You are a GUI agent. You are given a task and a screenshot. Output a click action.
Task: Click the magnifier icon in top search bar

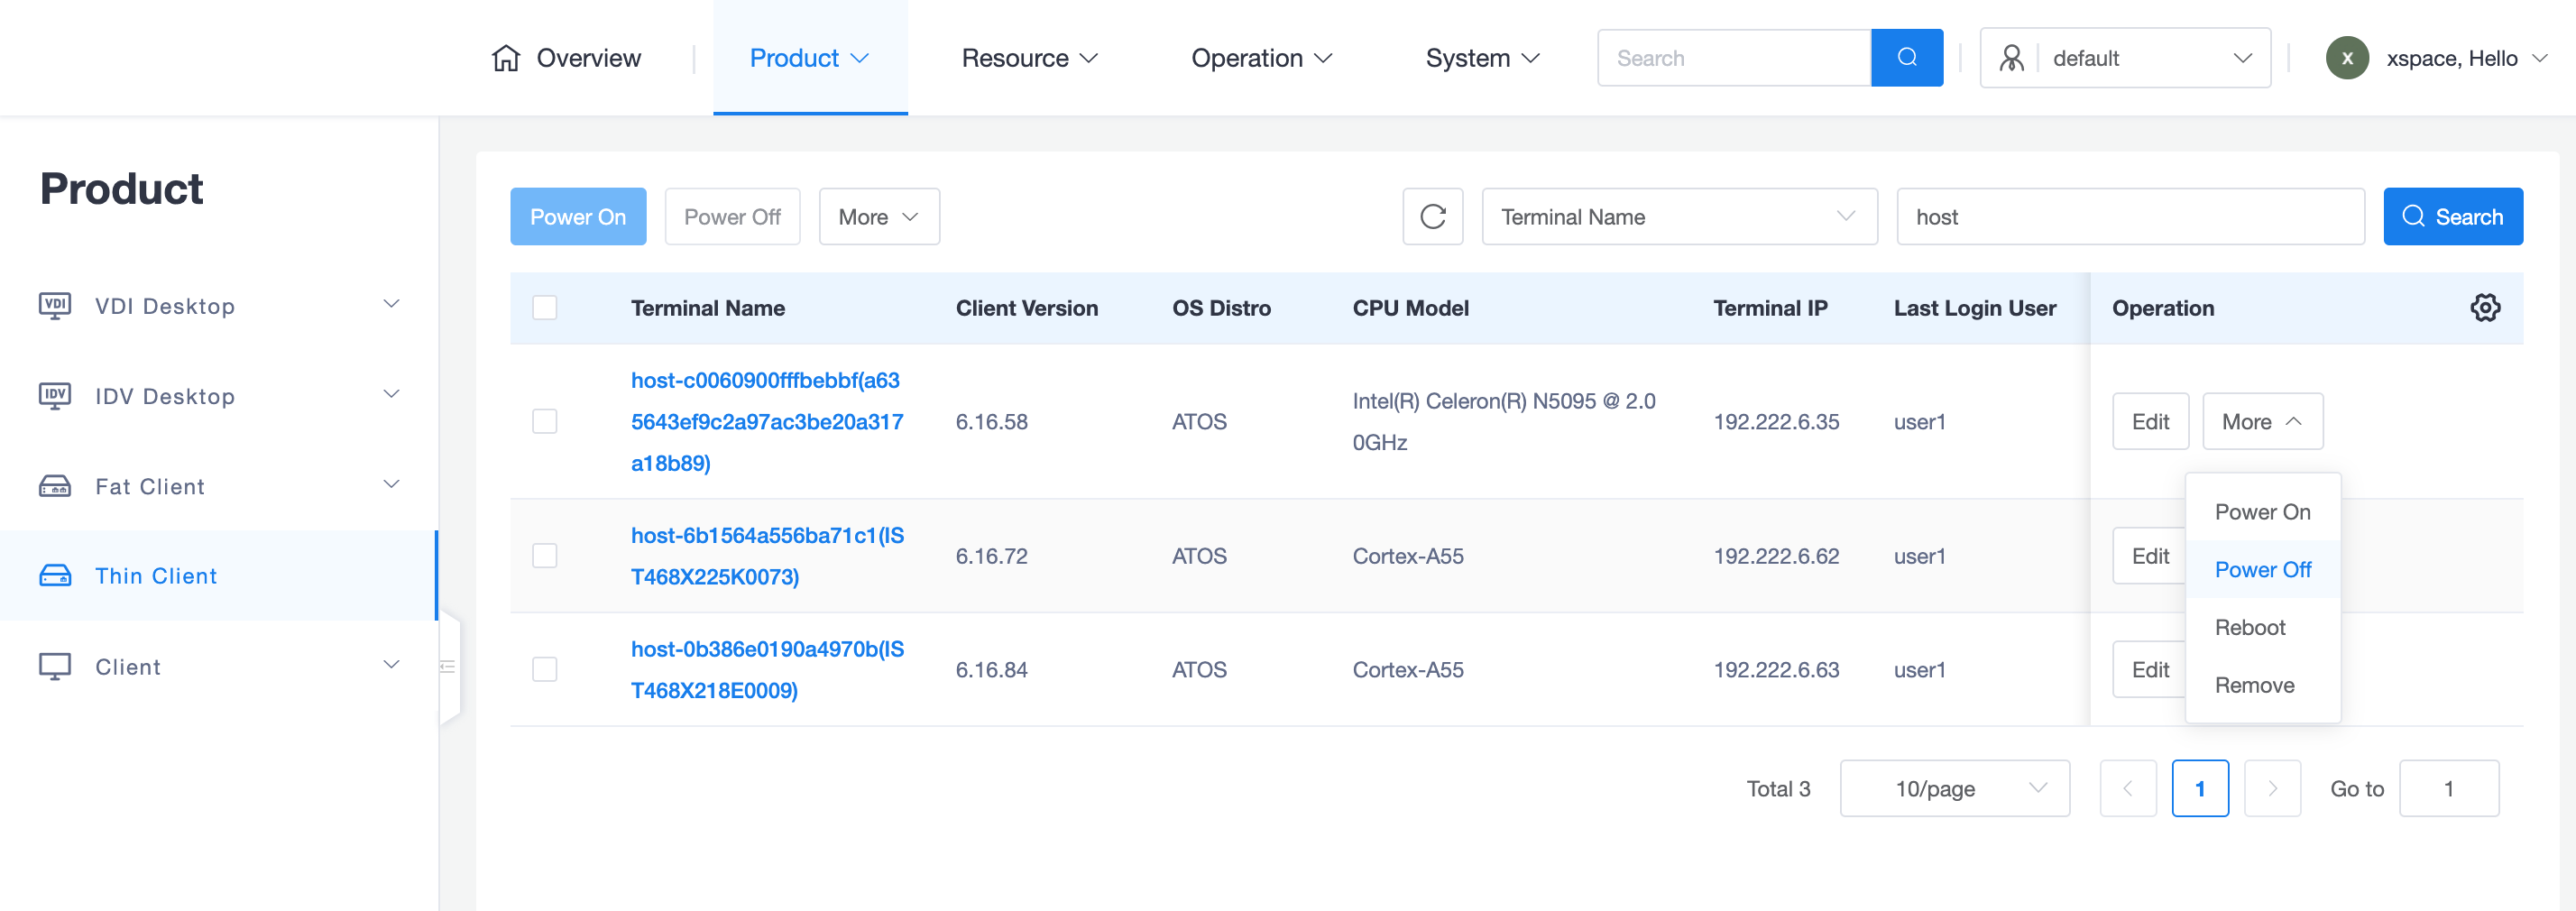coord(1906,58)
